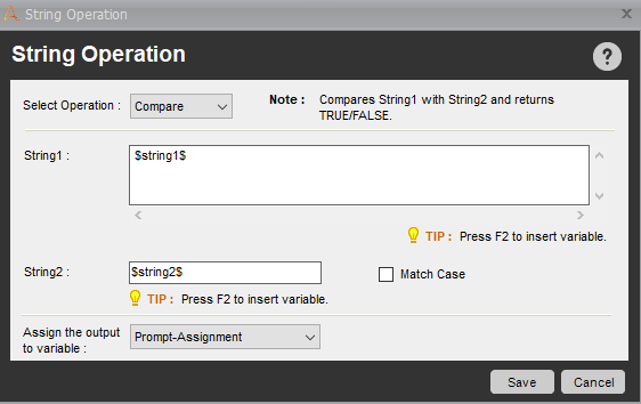Screen dimensions: 641x404
Task: Click the String1 box's scroll right arrow
Action: tap(580, 215)
